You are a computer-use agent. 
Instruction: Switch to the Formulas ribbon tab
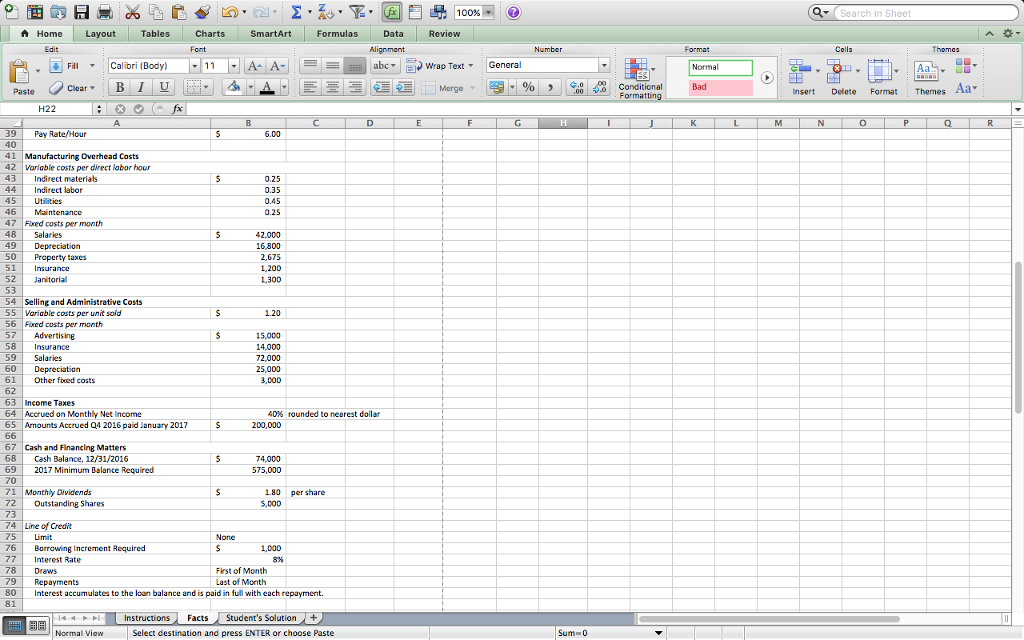[337, 34]
